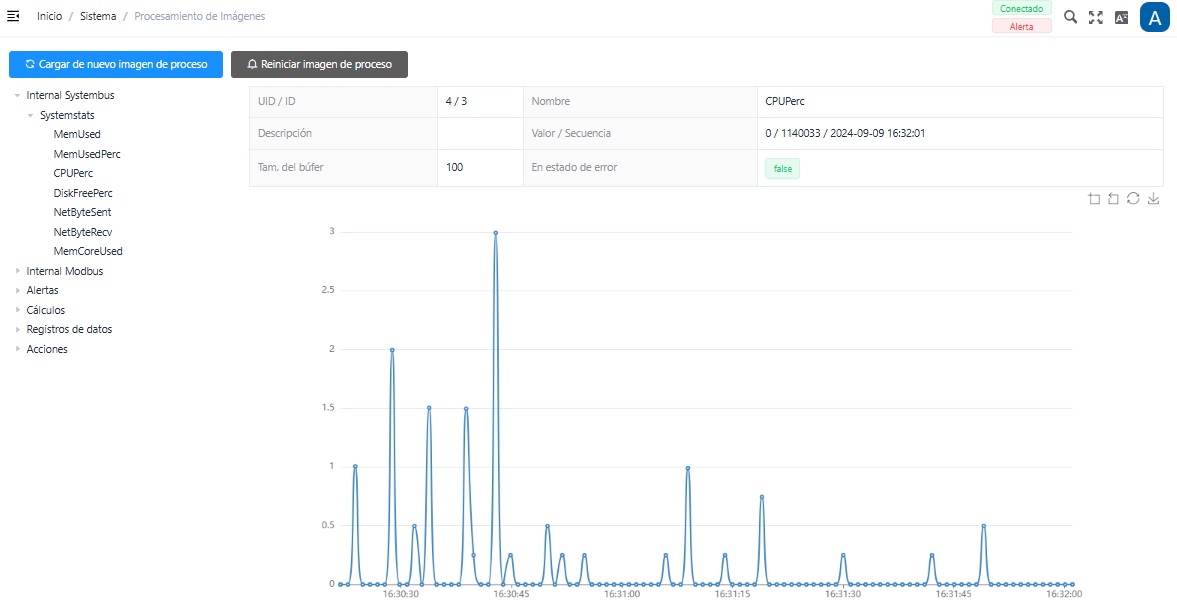Enter fullscreen using the expand arrows icon
The height and width of the screenshot is (609, 1177).
[1096, 17]
